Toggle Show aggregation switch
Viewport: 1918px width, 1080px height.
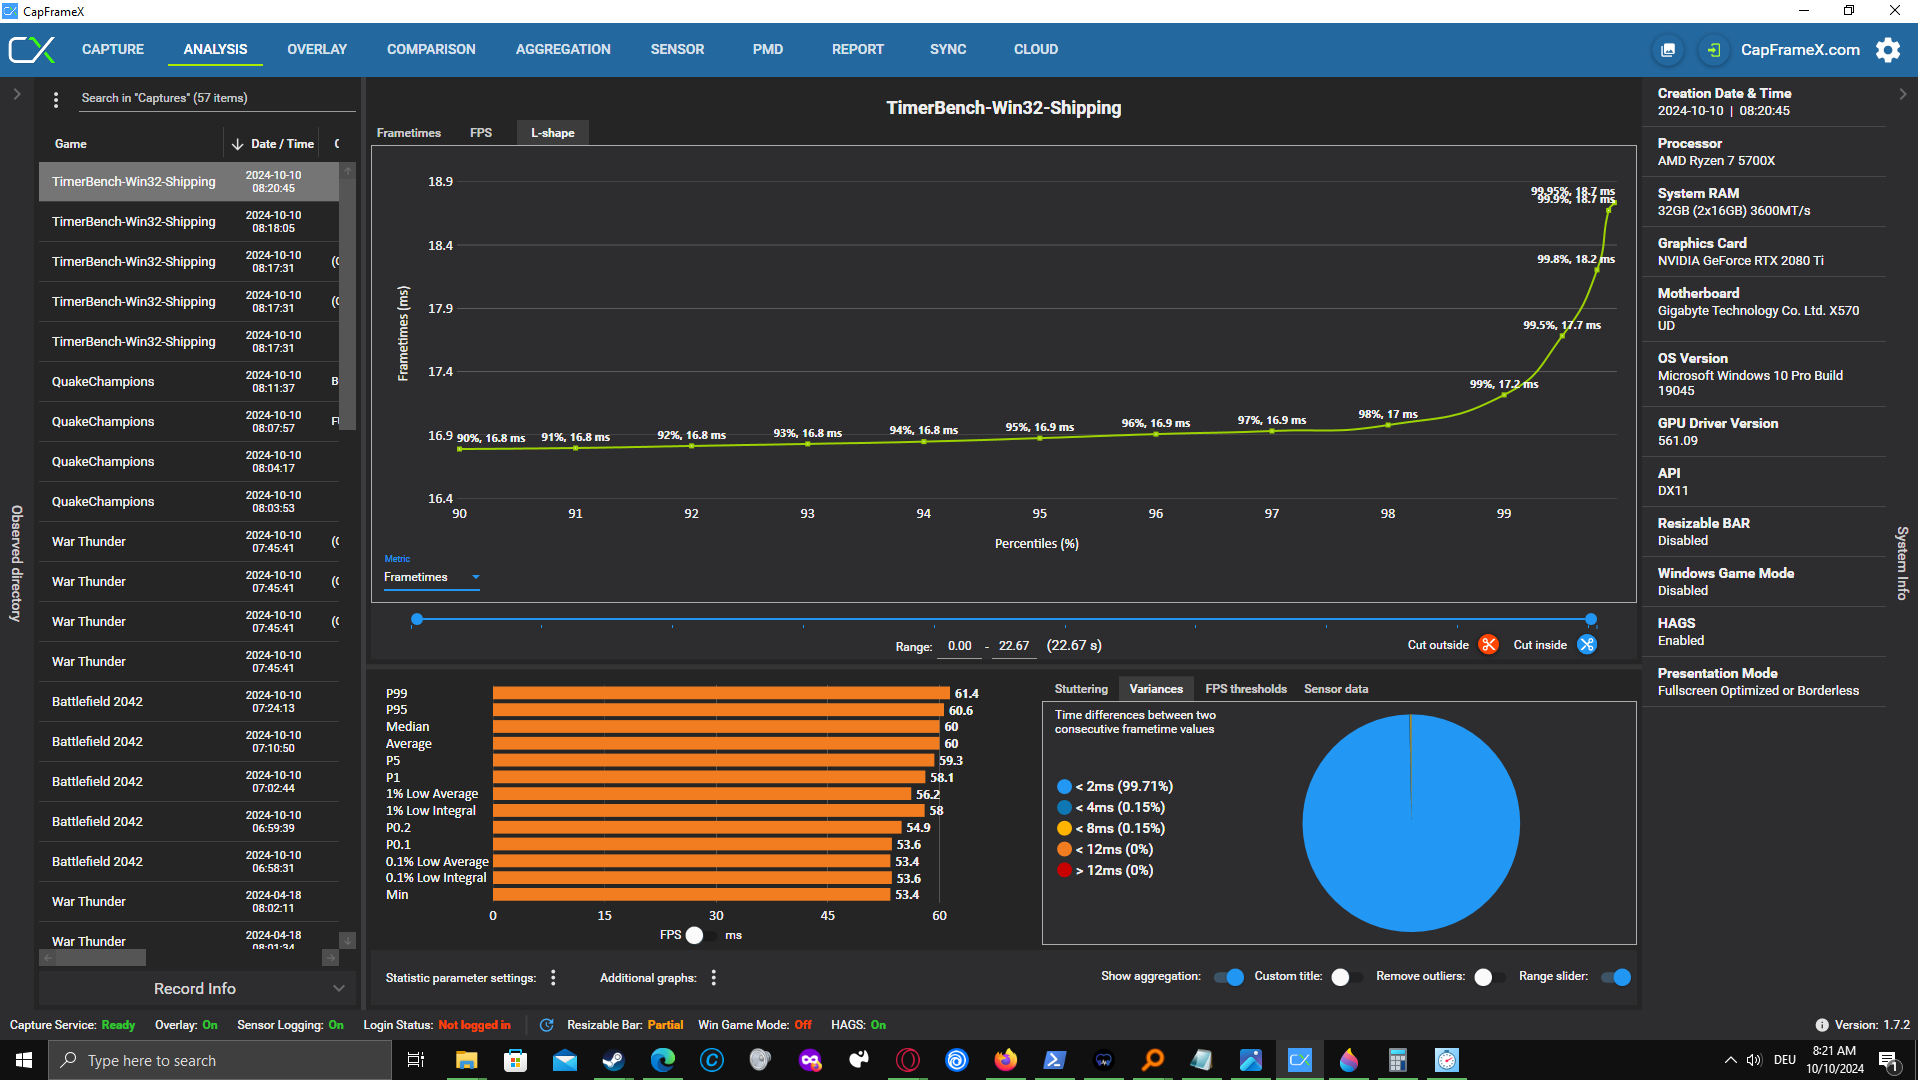tap(1229, 977)
